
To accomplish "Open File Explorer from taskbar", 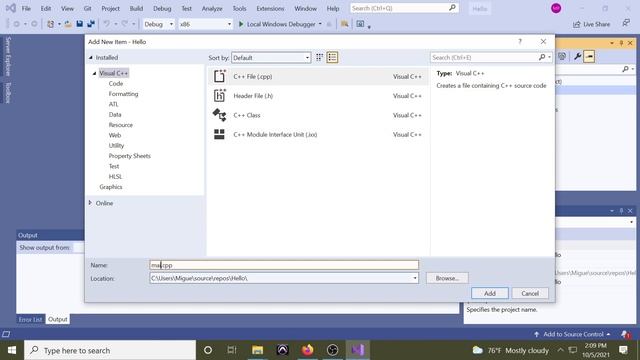I will (x=258, y=350).
